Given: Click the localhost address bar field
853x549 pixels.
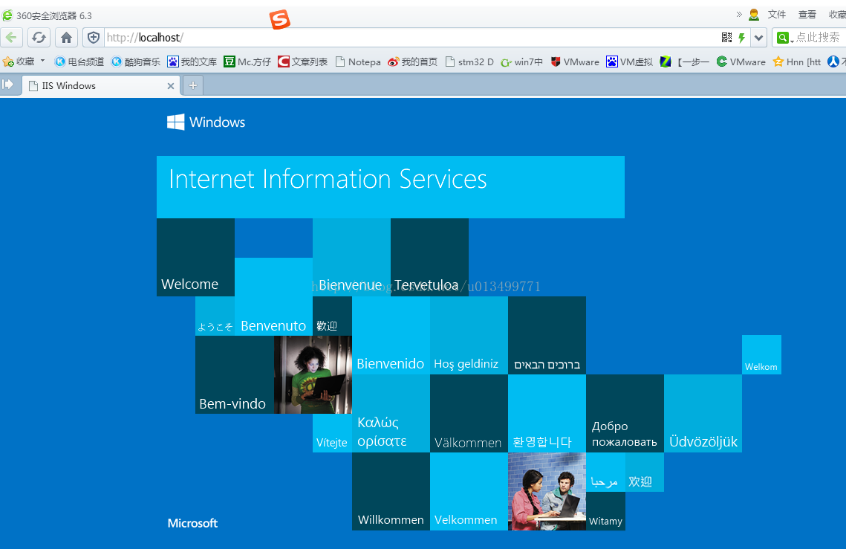Looking at the screenshot, I should coord(411,38).
